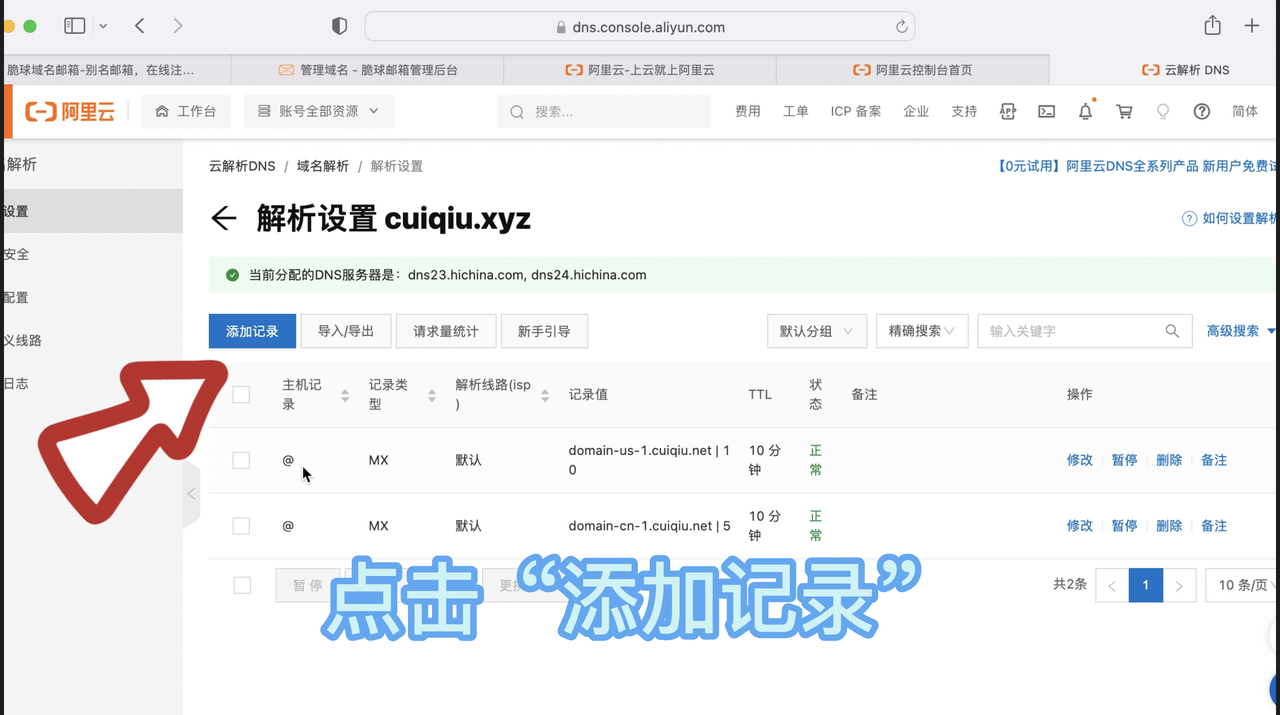Open shopping cart icon
The width and height of the screenshot is (1280, 715).
1124,111
